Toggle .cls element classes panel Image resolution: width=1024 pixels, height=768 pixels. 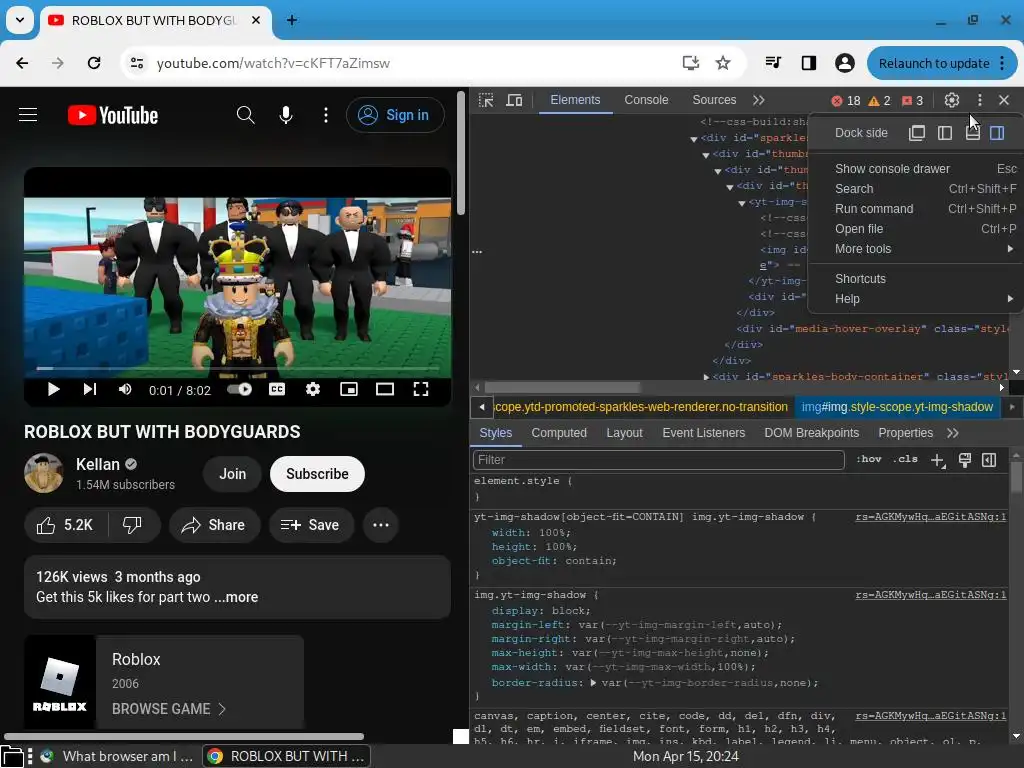coord(905,460)
